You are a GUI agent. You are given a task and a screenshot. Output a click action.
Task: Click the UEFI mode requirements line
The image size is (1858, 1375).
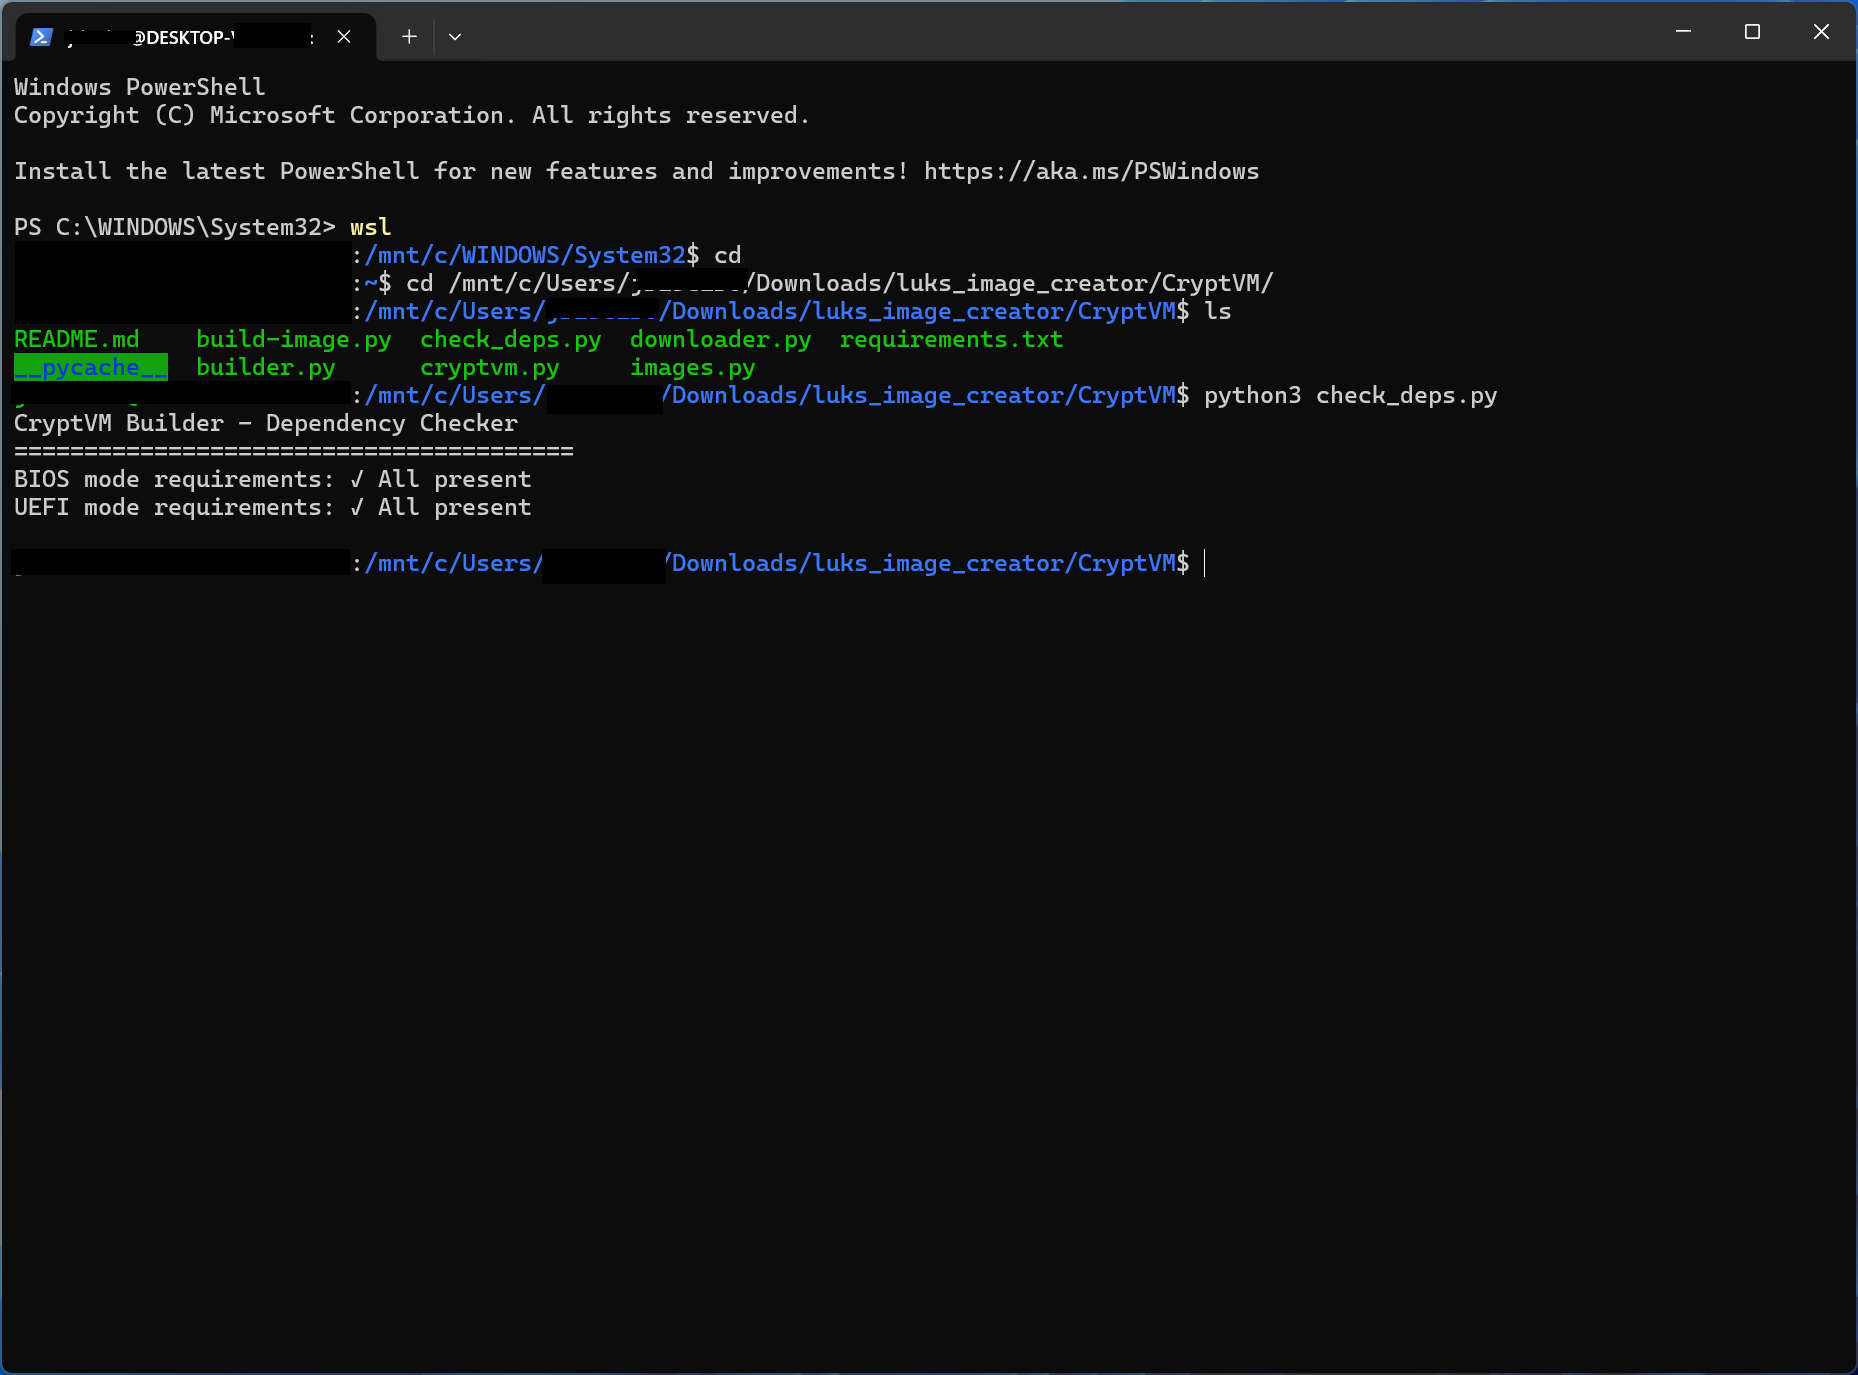pyautogui.click(x=272, y=507)
